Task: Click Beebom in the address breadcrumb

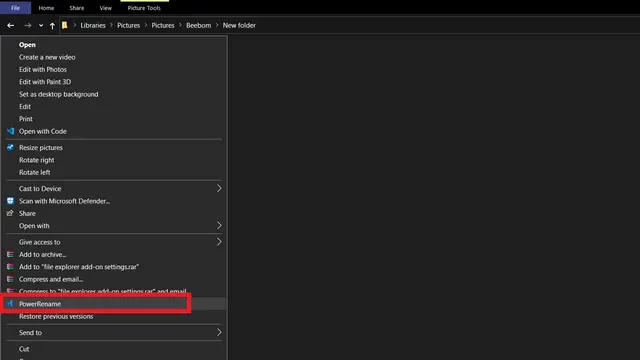Action: click(x=198, y=25)
